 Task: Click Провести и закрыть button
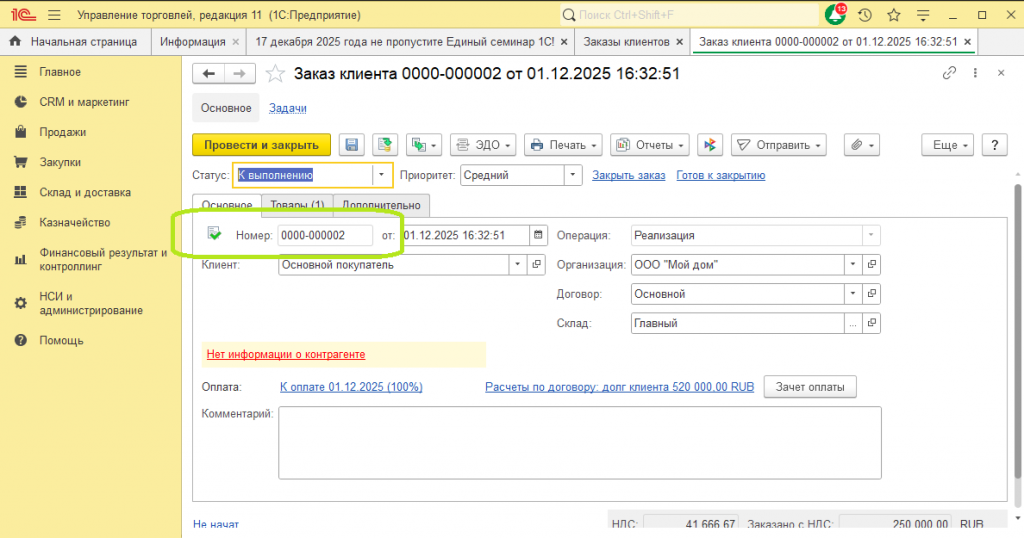pyautogui.click(x=261, y=145)
